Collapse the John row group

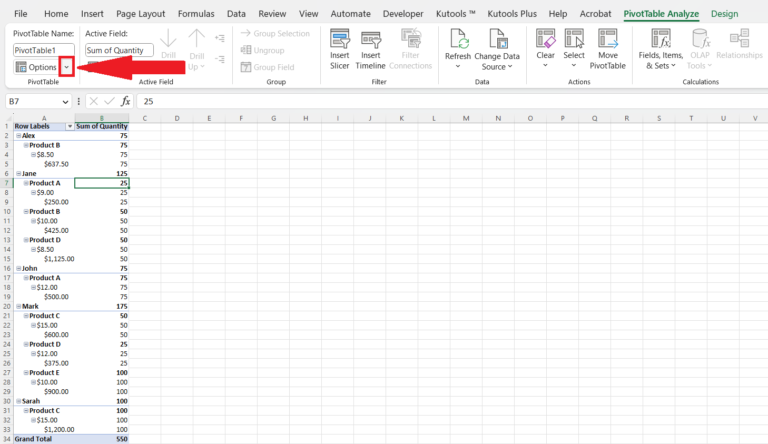19,269
